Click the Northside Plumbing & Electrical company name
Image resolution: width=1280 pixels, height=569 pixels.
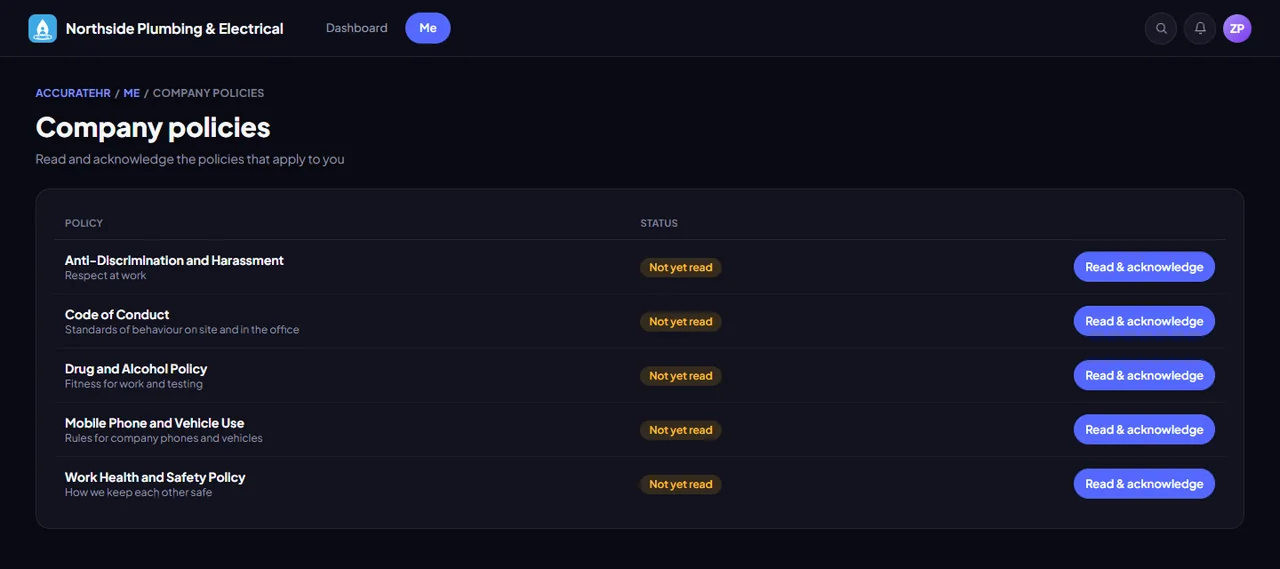point(175,29)
